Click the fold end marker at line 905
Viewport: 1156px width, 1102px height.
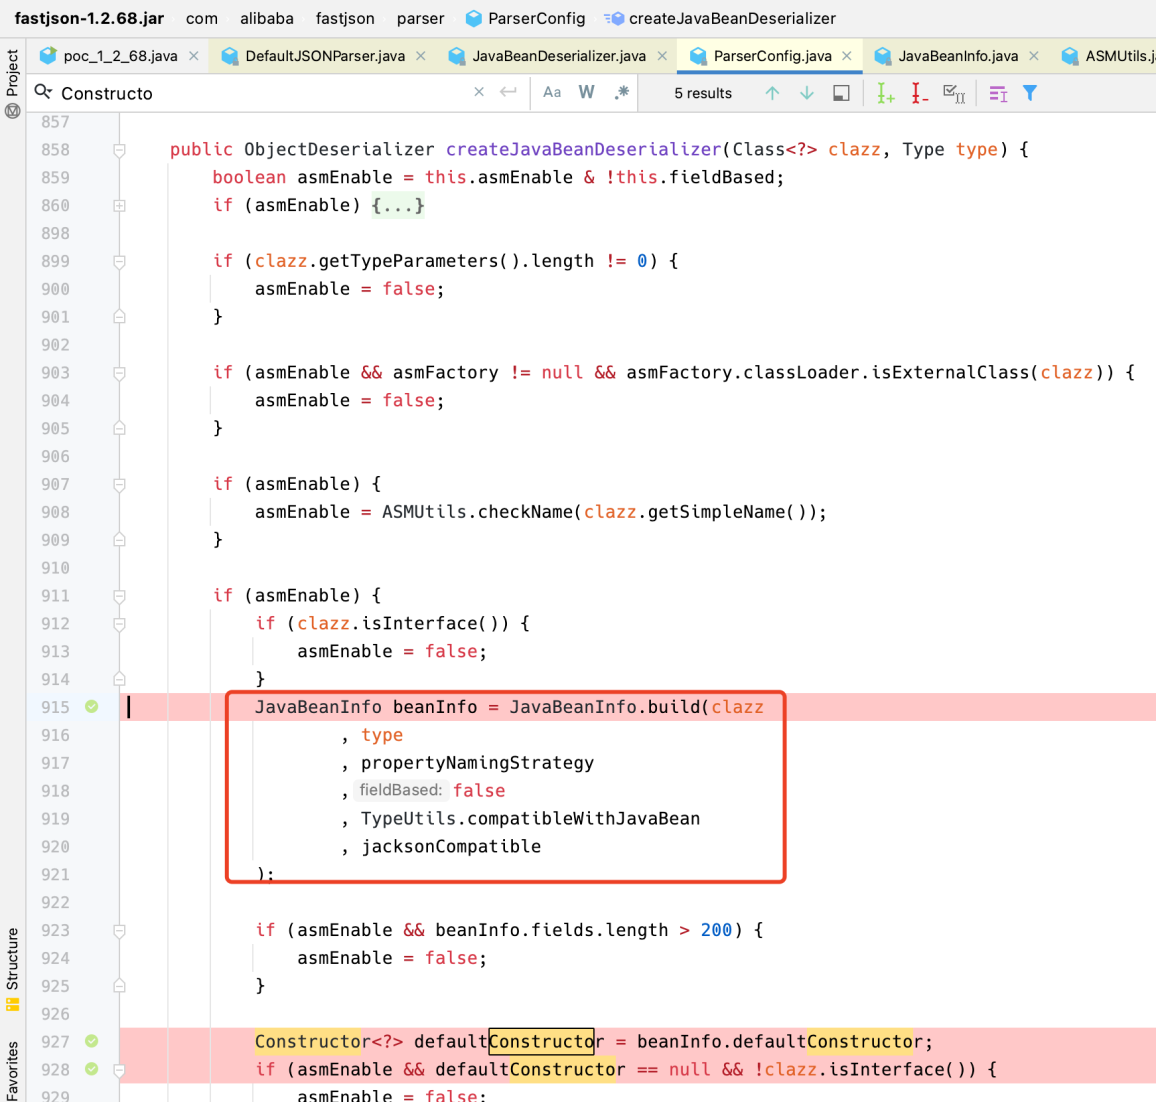coord(119,428)
